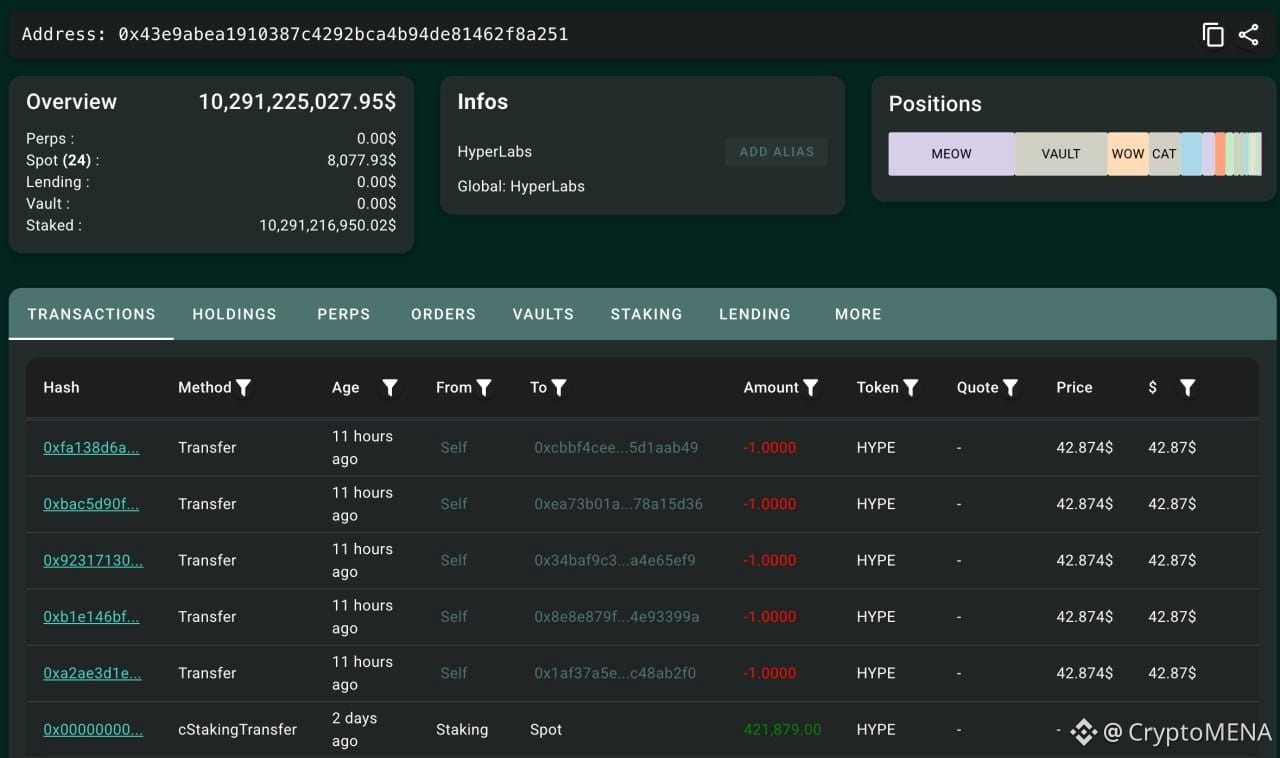Open transaction hash 0x00000000...
Image resolution: width=1280 pixels, height=758 pixels.
click(x=93, y=730)
